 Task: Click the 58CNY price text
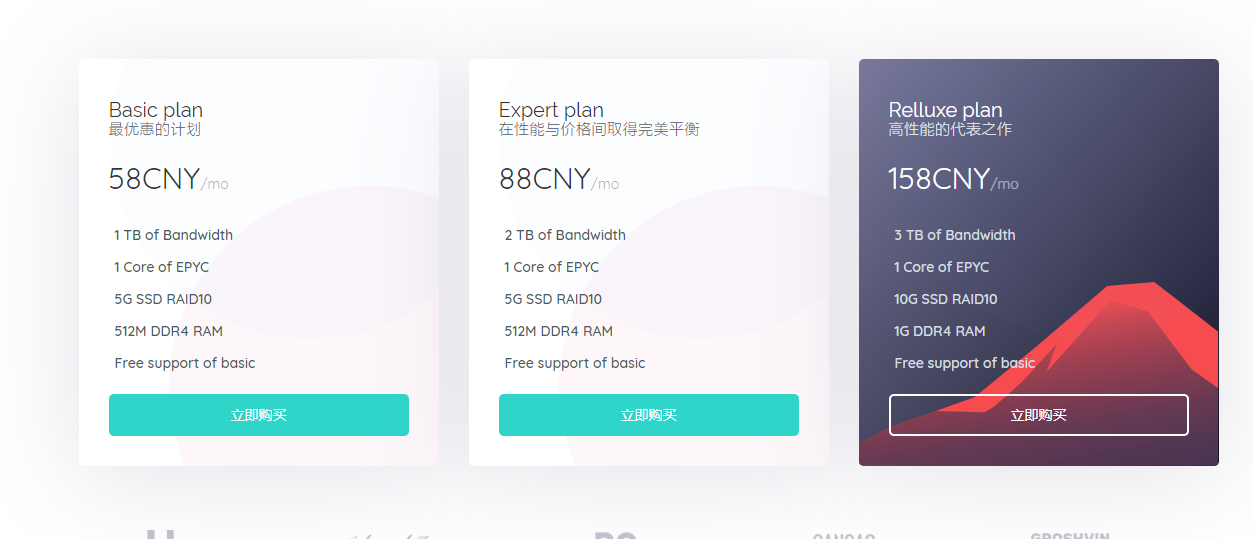coord(155,179)
